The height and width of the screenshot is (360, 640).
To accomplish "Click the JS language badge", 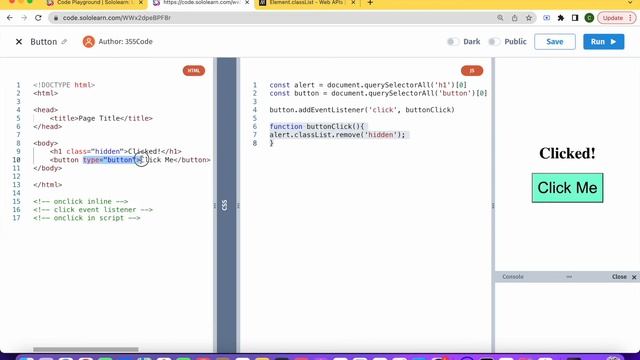I will 472,71.
